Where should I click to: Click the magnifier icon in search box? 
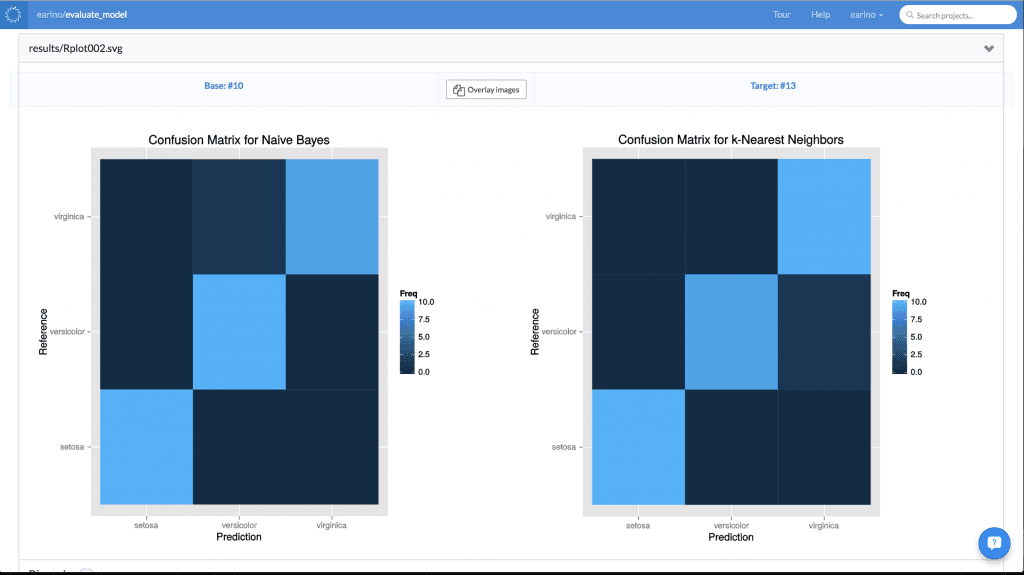click(x=909, y=15)
